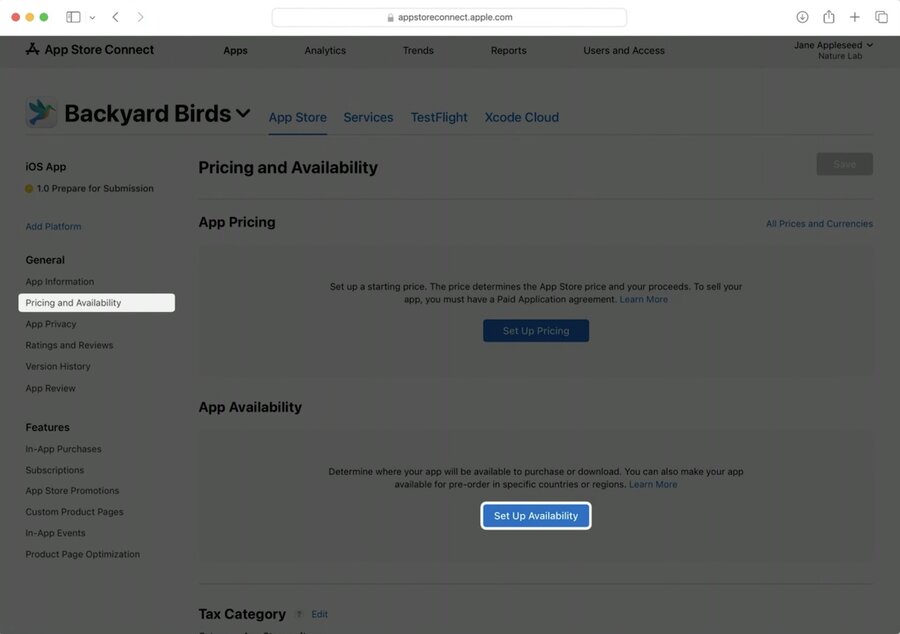Click the Add Platform link
The width and height of the screenshot is (900, 634).
pyautogui.click(x=53, y=227)
